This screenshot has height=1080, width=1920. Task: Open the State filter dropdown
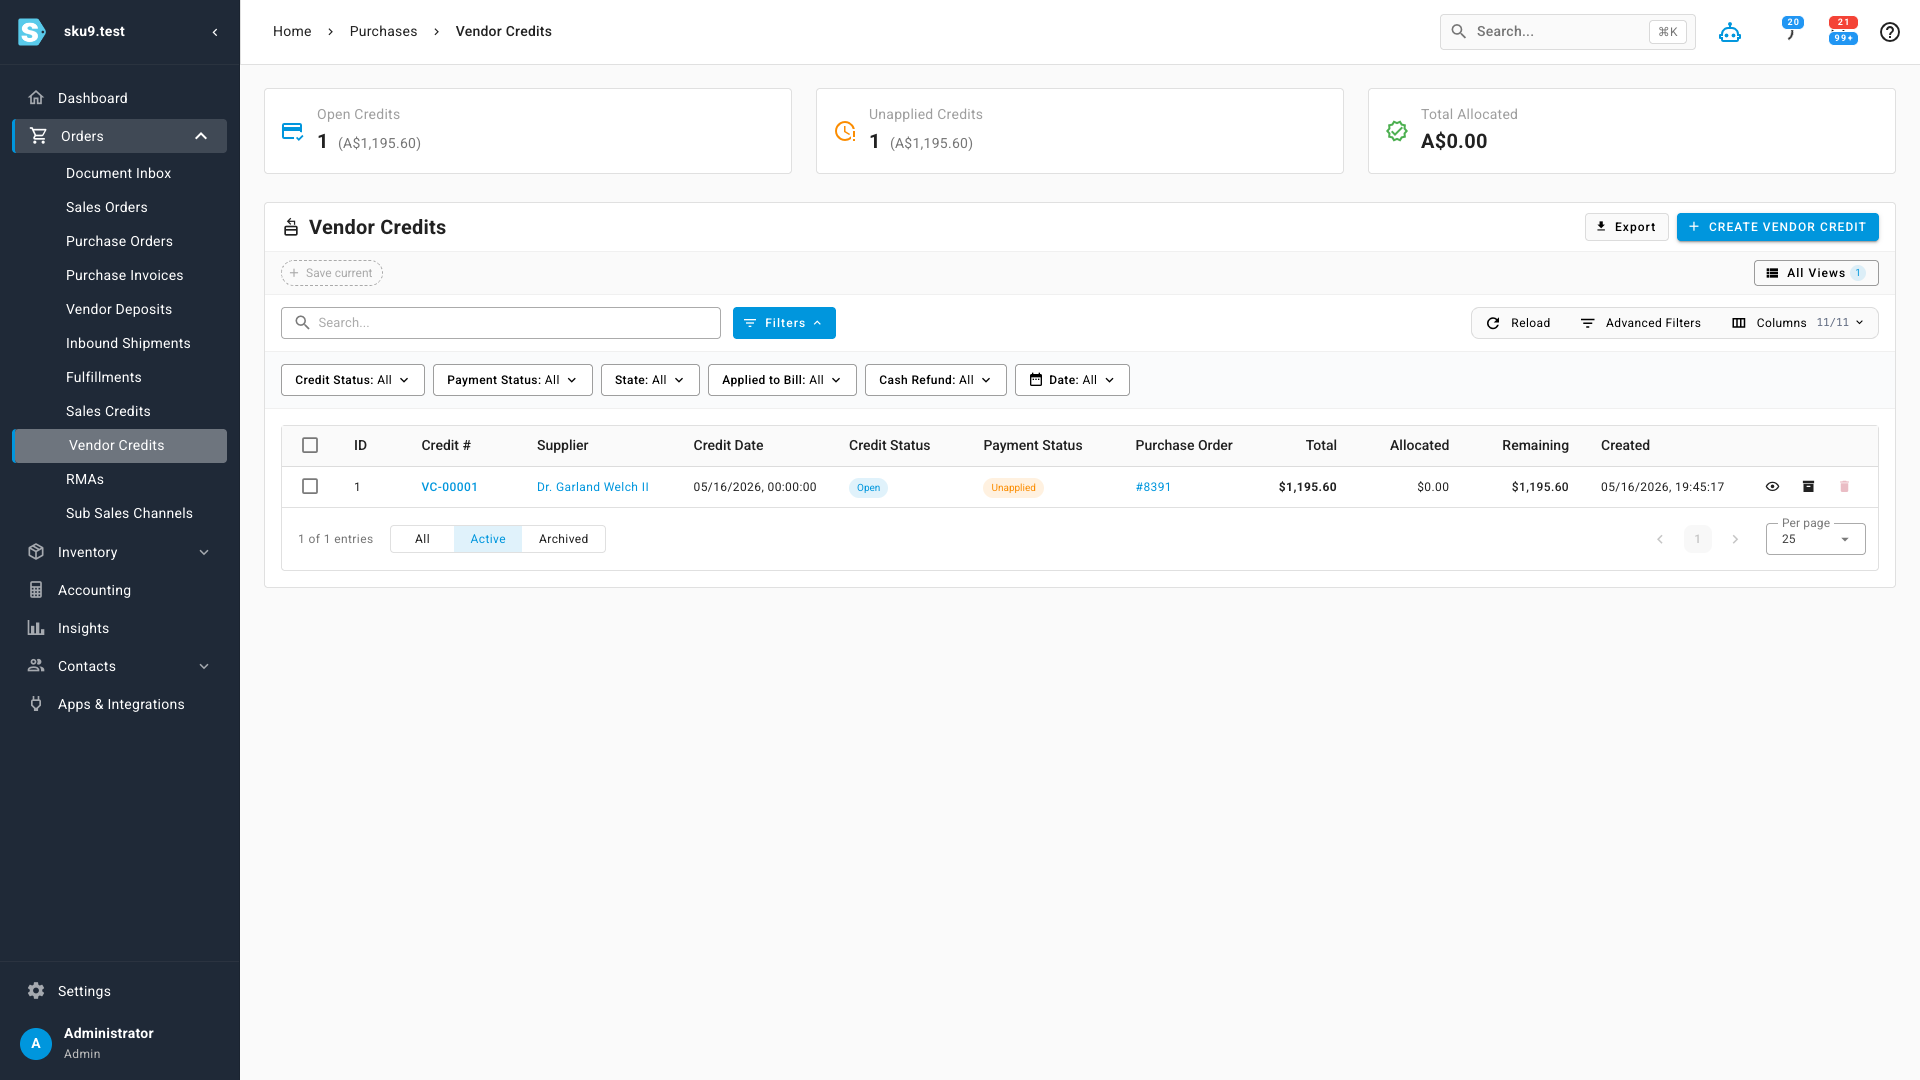click(x=650, y=380)
